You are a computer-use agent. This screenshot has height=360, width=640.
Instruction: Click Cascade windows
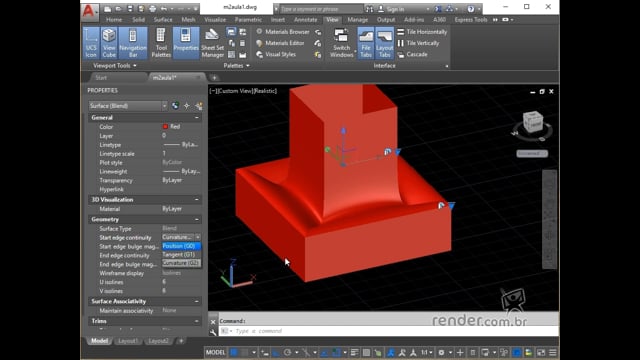point(412,54)
